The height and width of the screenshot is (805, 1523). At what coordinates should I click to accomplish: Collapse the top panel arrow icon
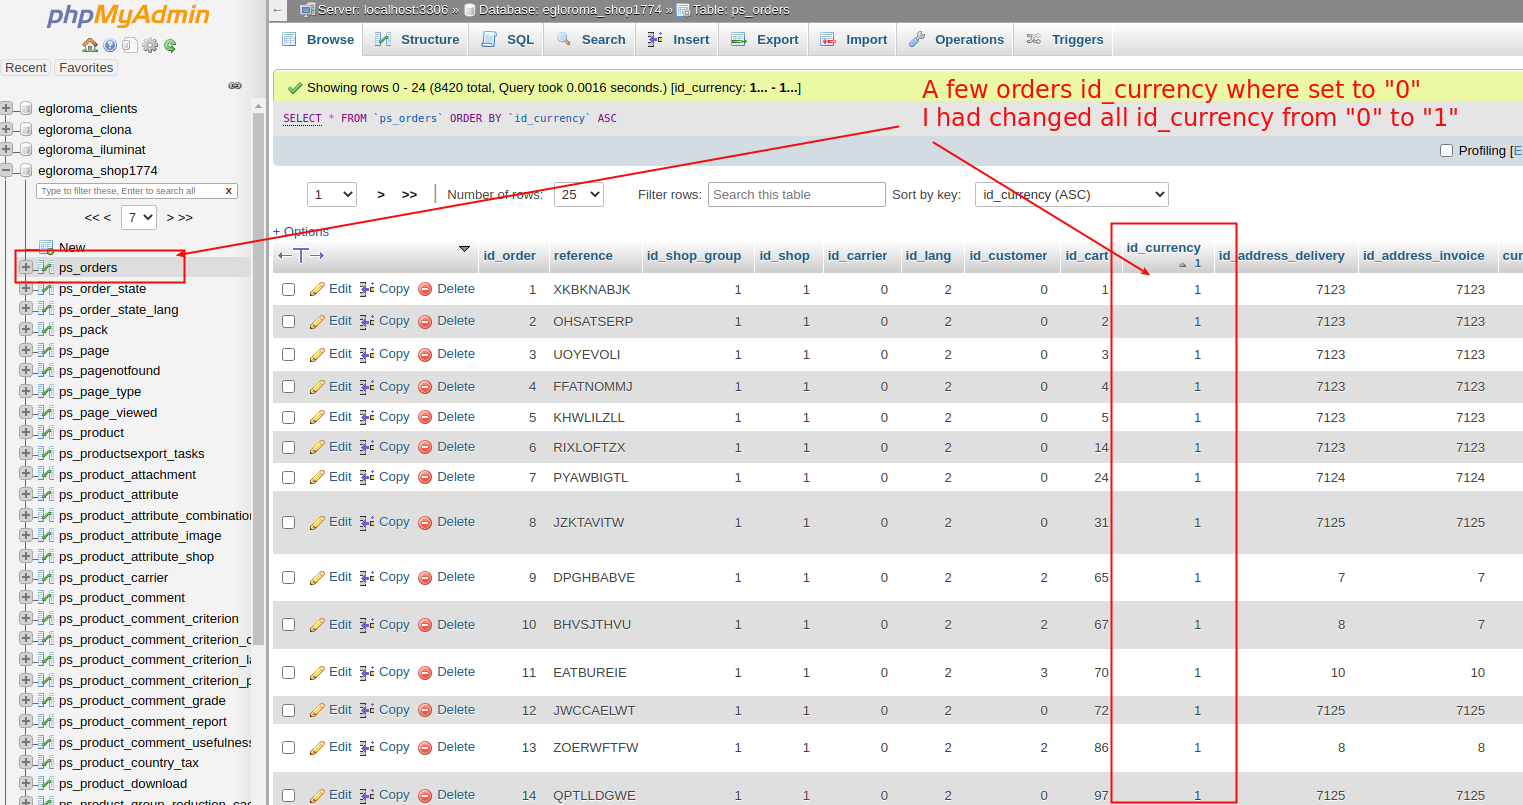pyautogui.click(x=279, y=10)
